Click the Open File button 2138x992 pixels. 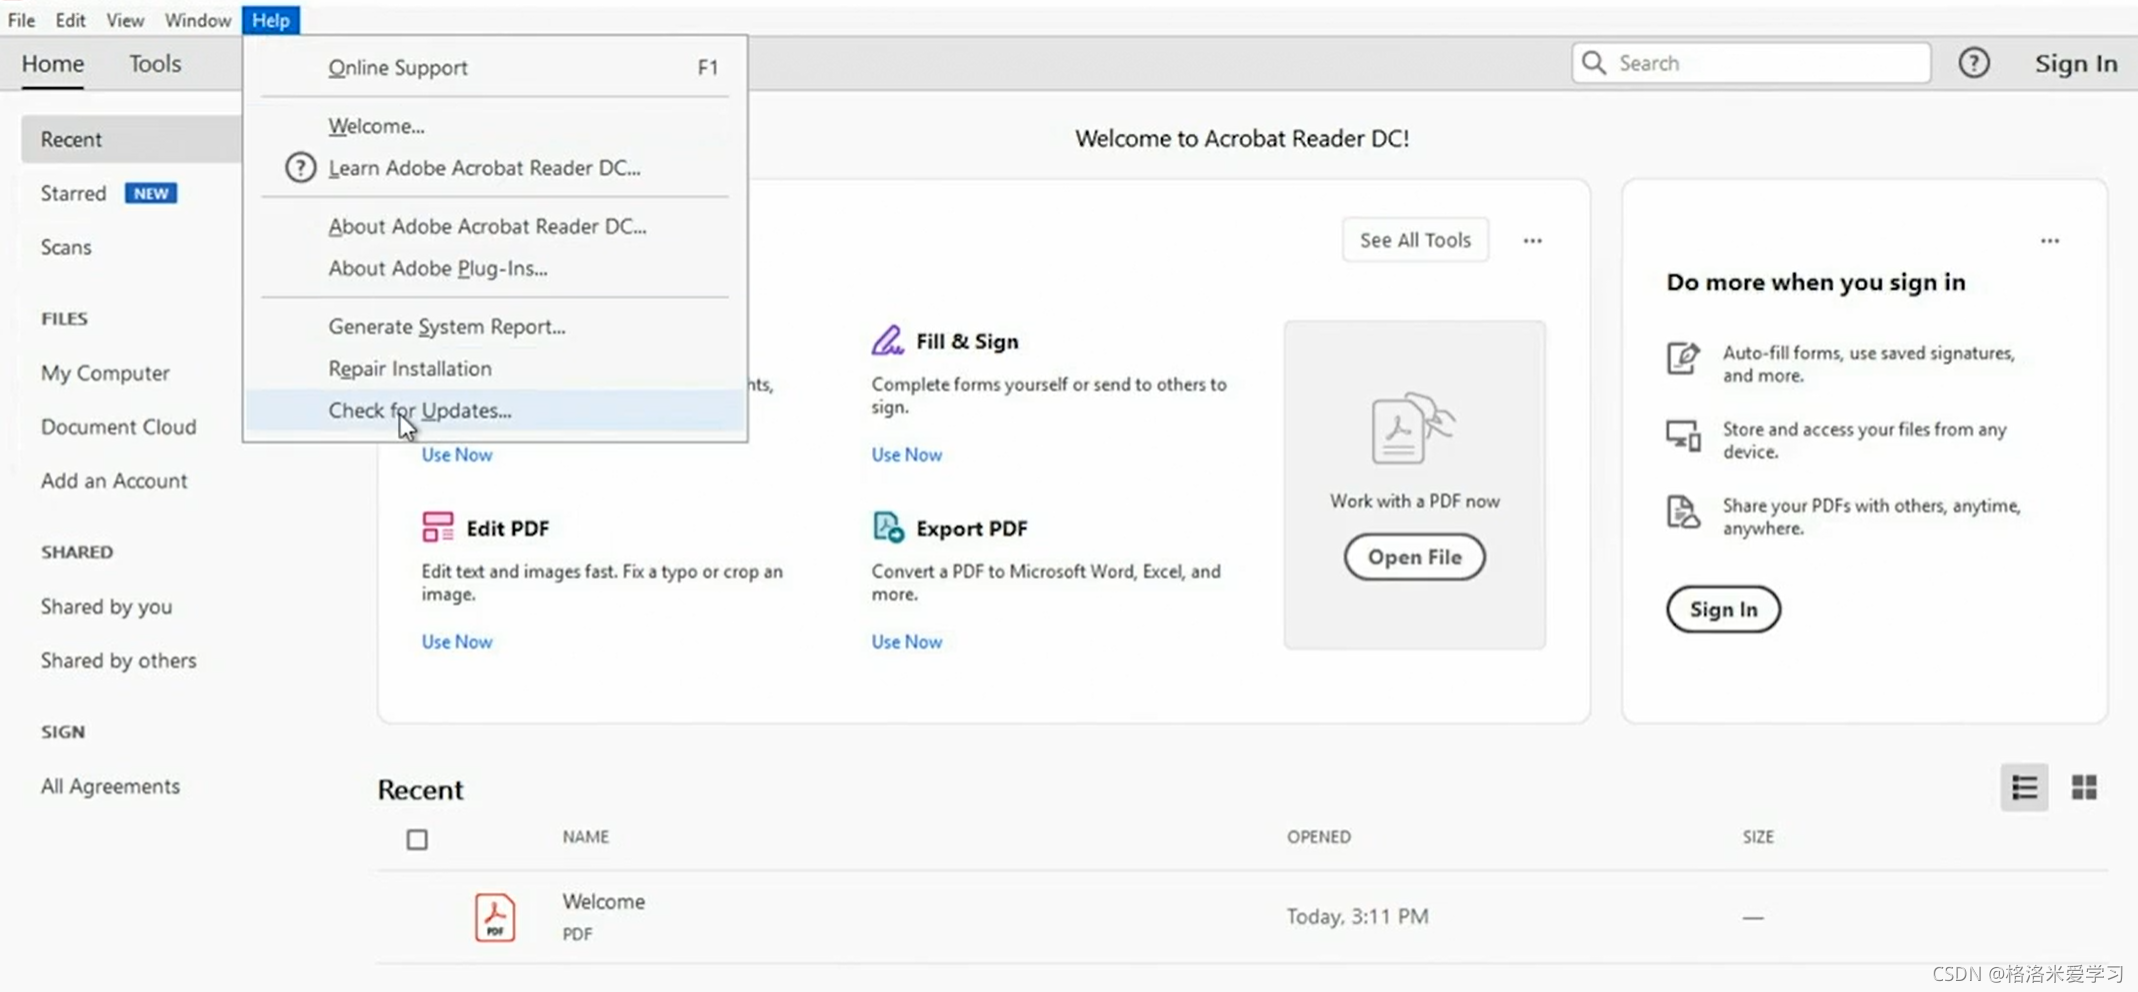pyautogui.click(x=1414, y=557)
